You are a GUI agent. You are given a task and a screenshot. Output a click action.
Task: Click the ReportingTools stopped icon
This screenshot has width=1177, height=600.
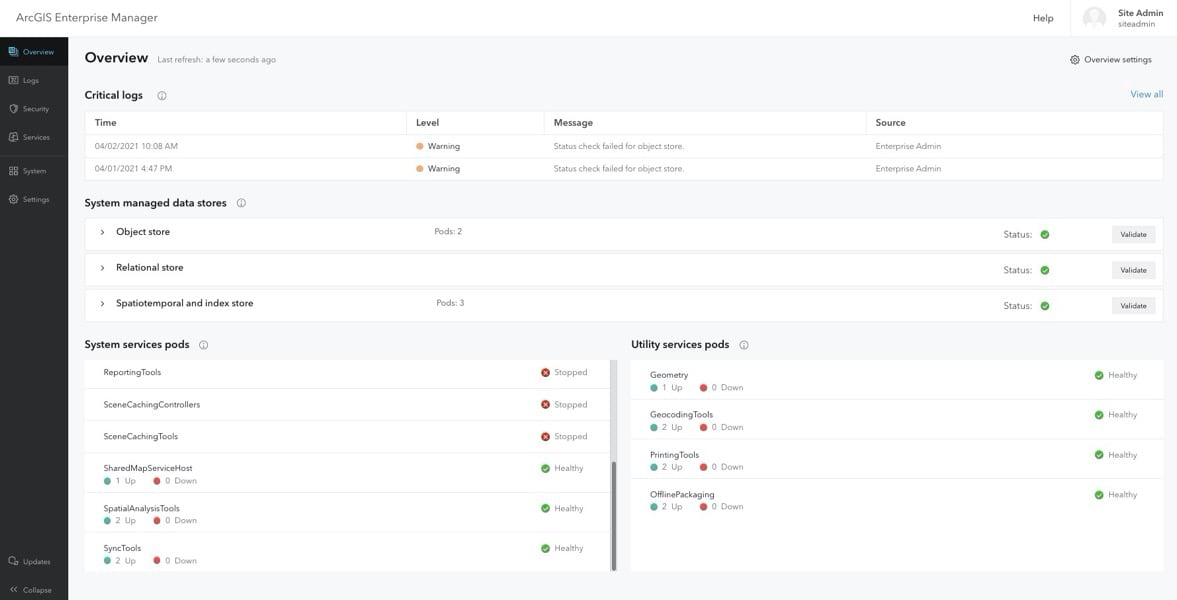tap(546, 372)
